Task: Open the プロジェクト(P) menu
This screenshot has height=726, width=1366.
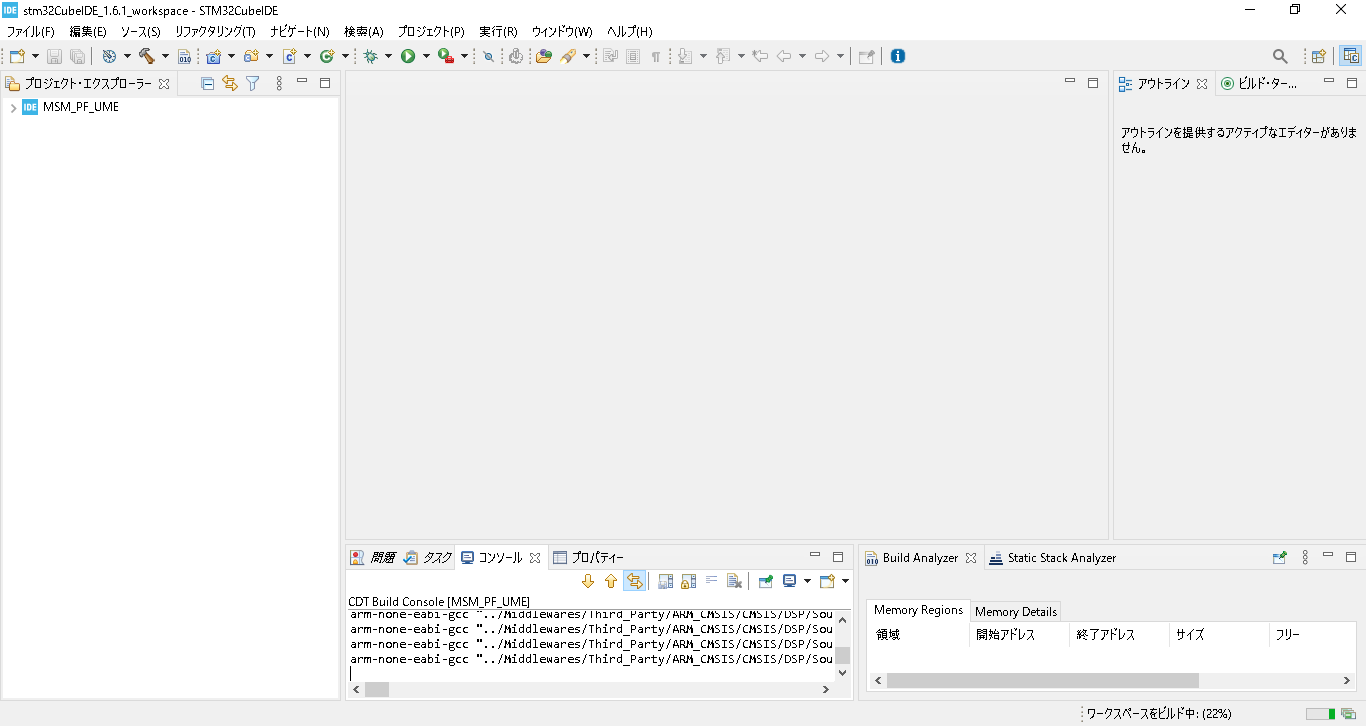Action: pos(431,32)
